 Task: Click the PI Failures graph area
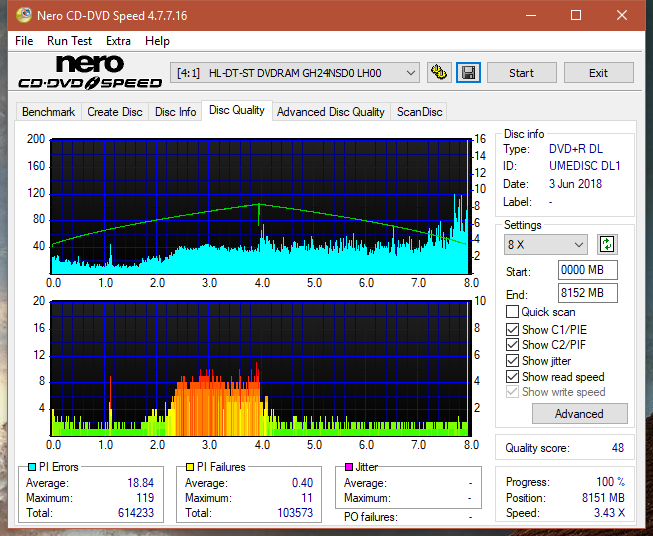point(260,369)
